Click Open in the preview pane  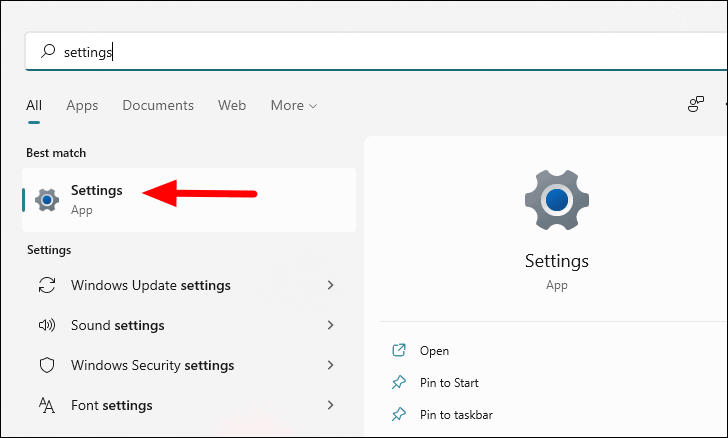(x=434, y=351)
